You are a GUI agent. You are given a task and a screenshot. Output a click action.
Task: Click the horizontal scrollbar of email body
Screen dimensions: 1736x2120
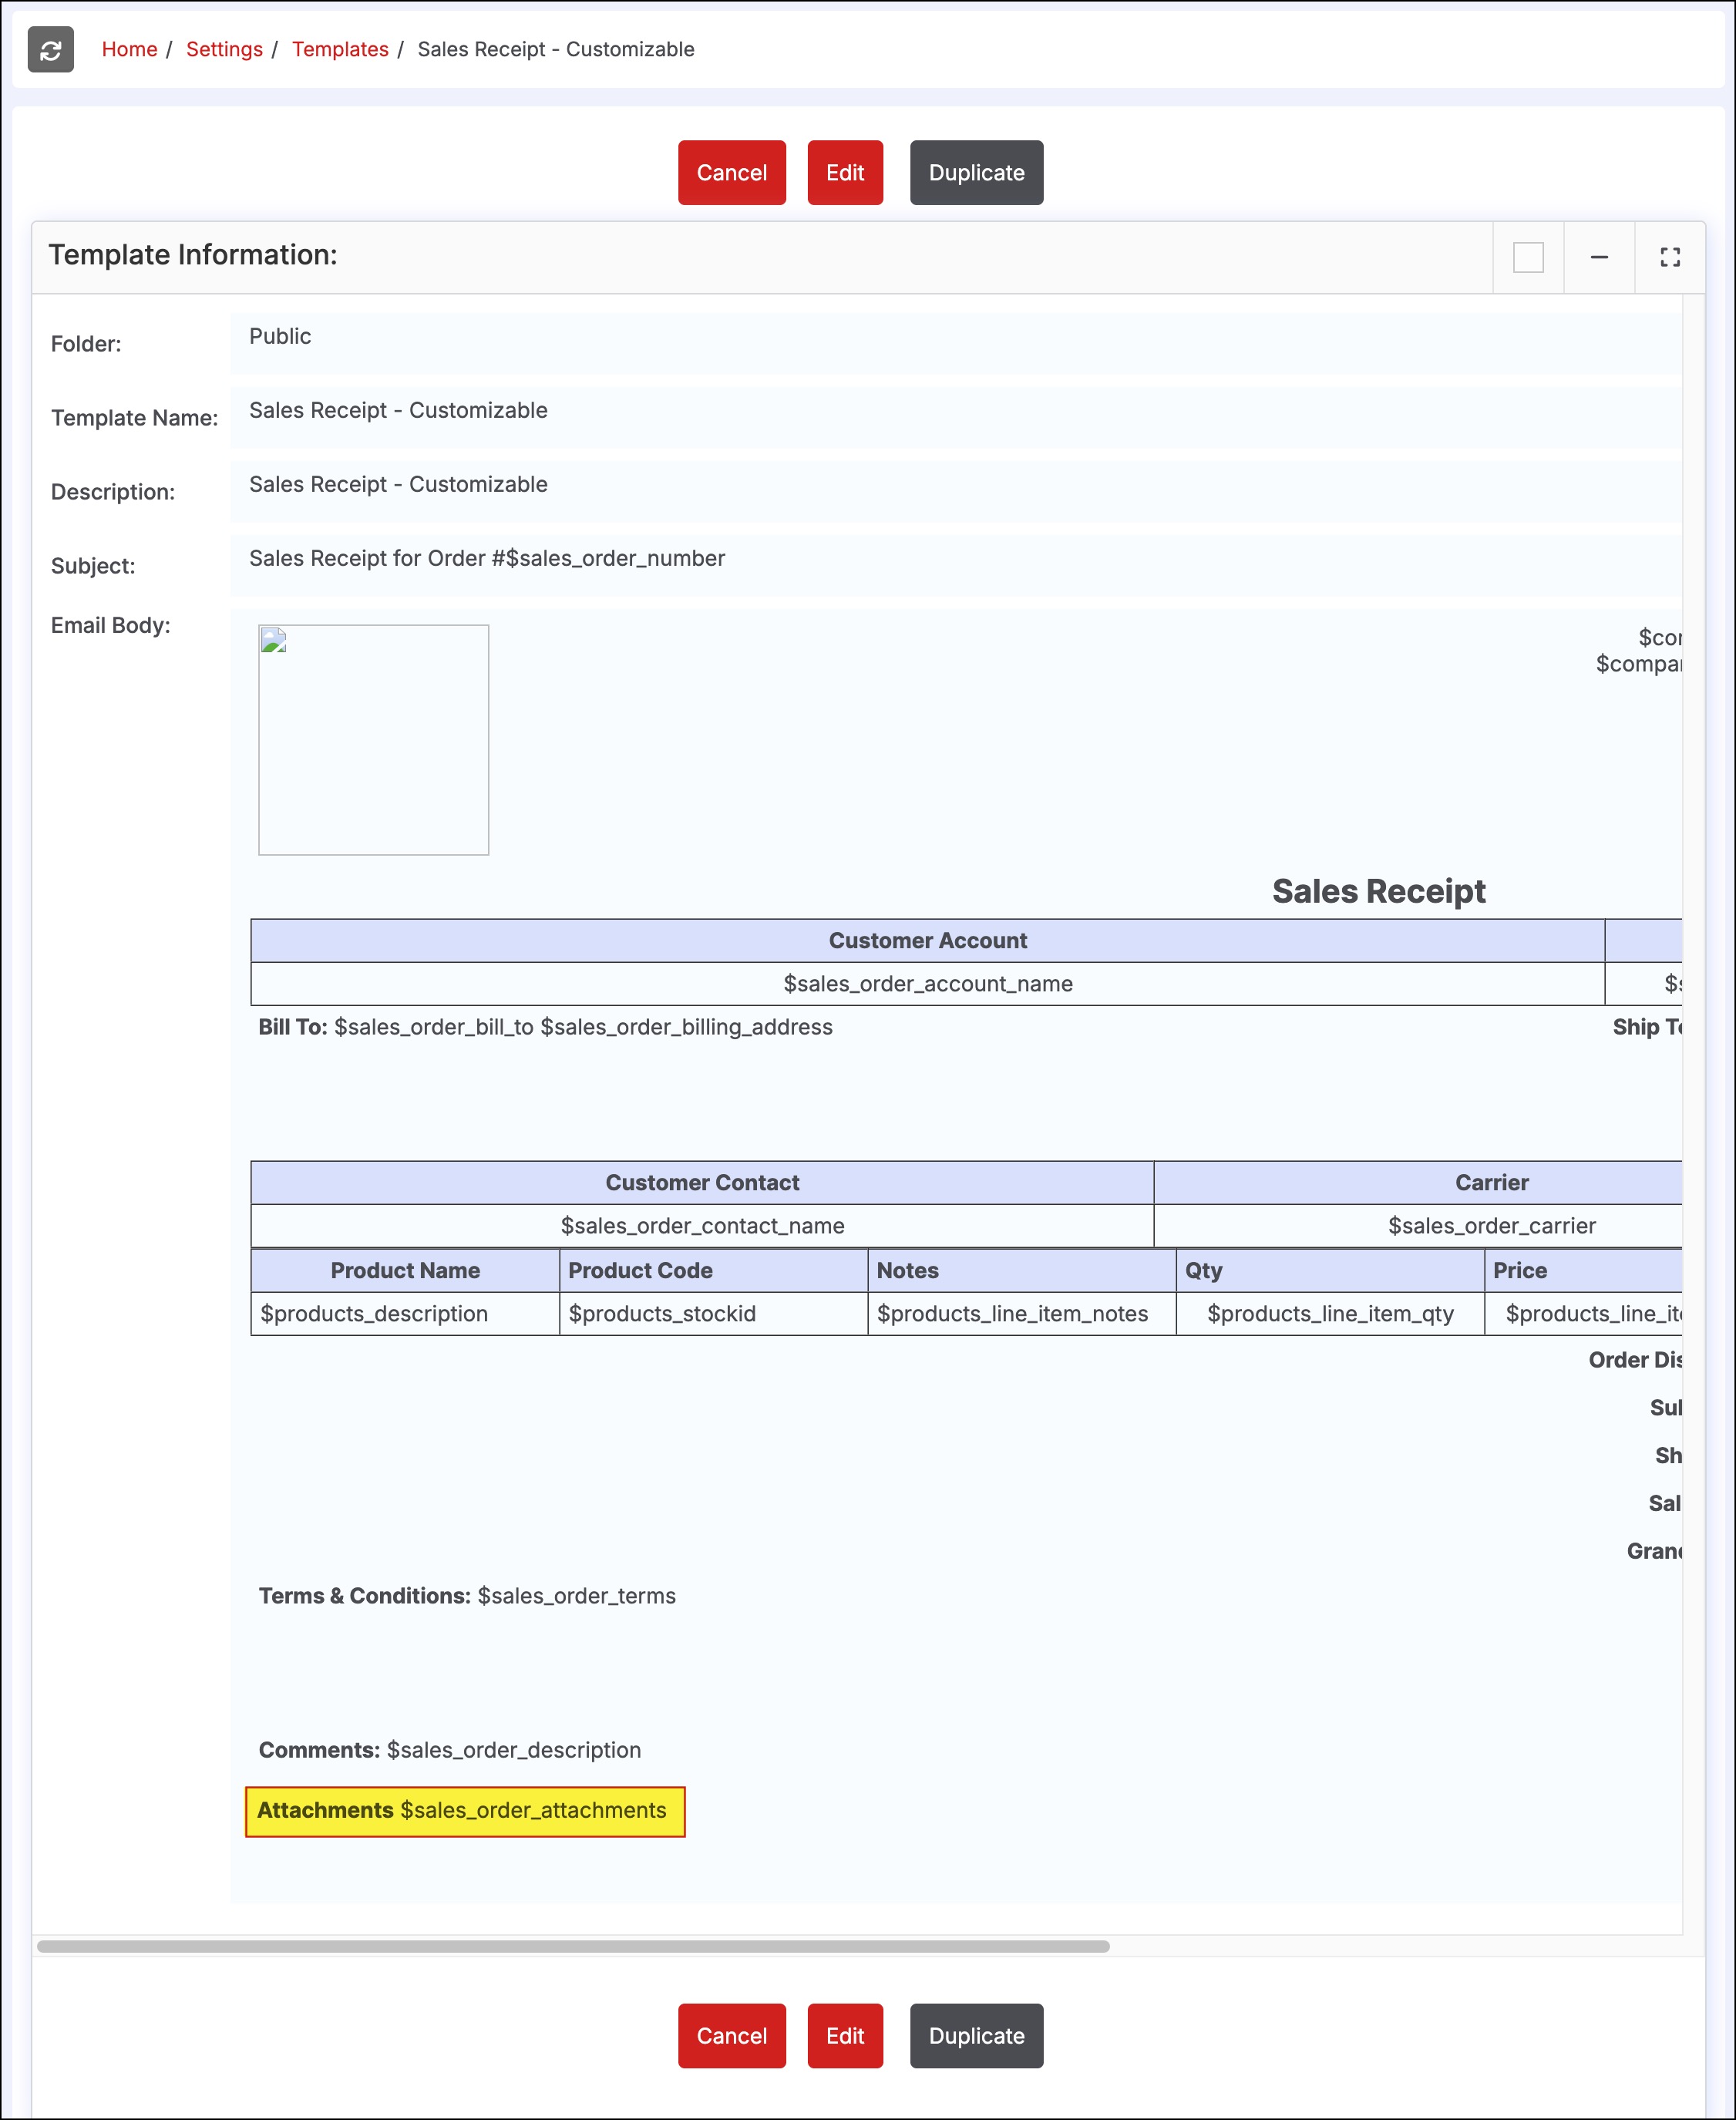coord(573,1946)
